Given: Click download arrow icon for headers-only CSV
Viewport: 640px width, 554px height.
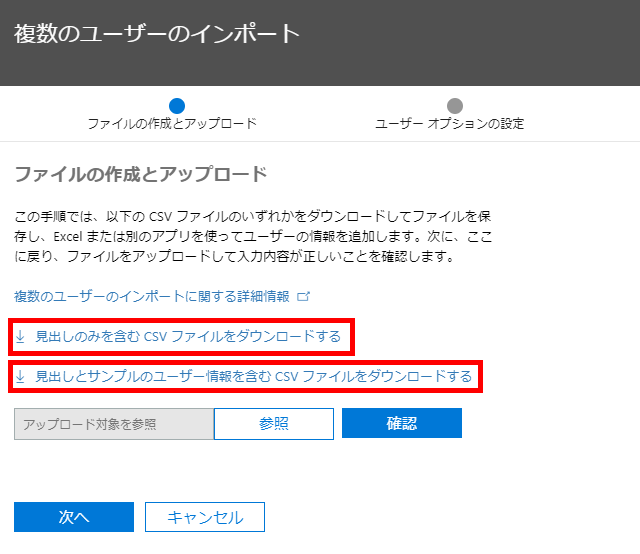Looking at the screenshot, I should click(21, 337).
